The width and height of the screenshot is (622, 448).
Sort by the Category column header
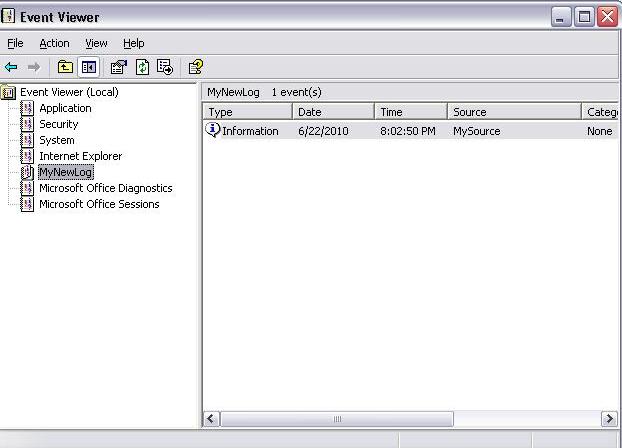600,112
